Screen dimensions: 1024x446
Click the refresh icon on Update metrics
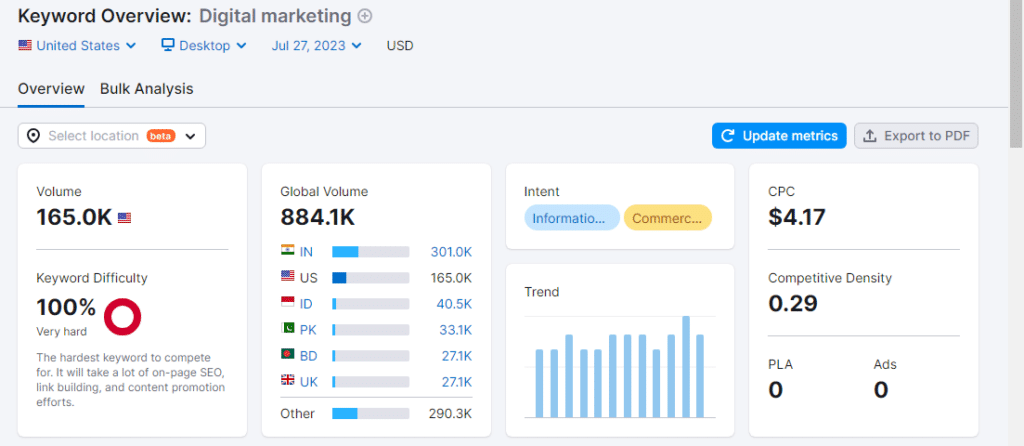[x=728, y=136]
